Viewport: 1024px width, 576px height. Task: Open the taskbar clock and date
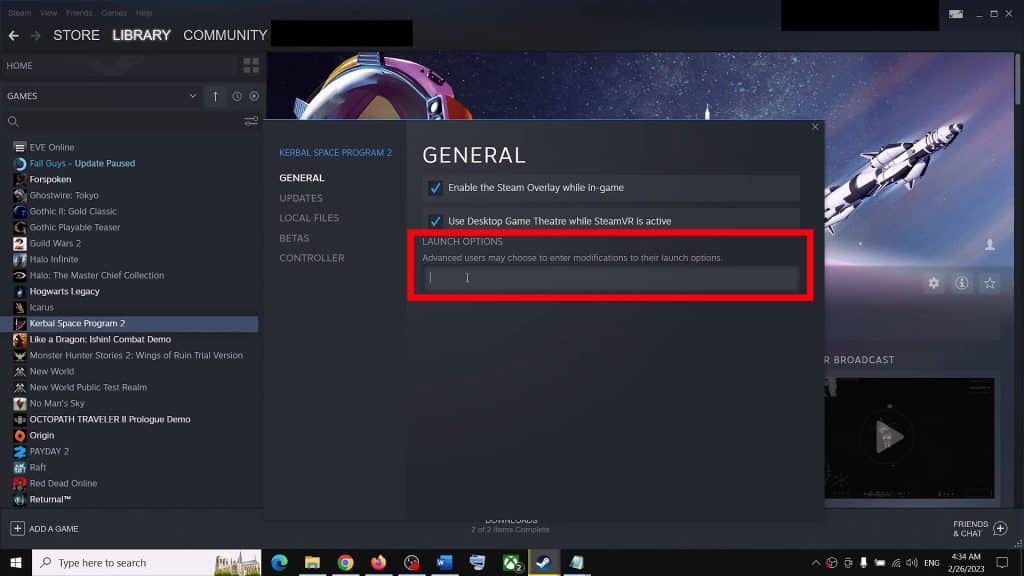[967, 562]
